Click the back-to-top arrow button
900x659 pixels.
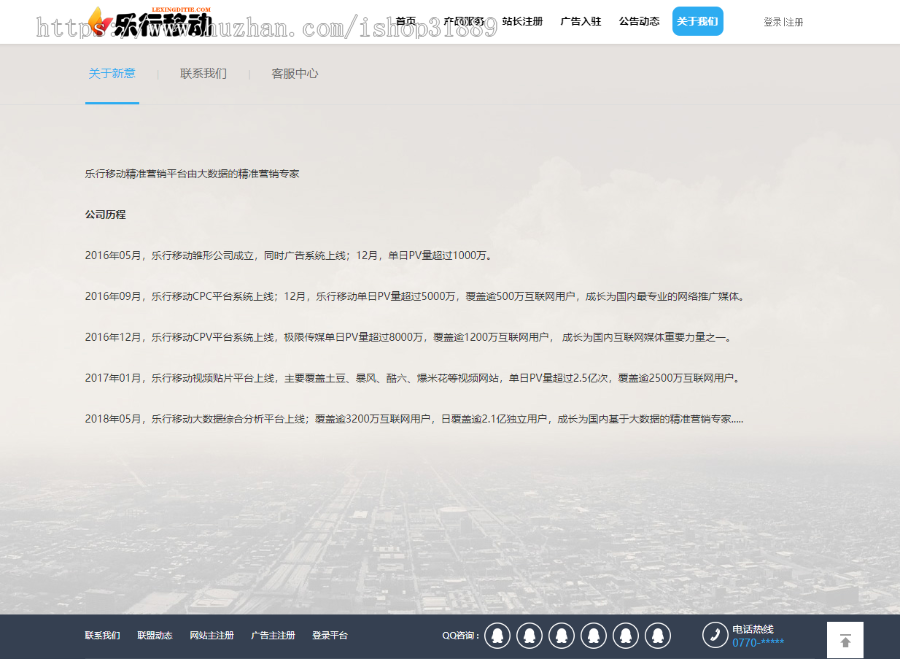click(845, 640)
